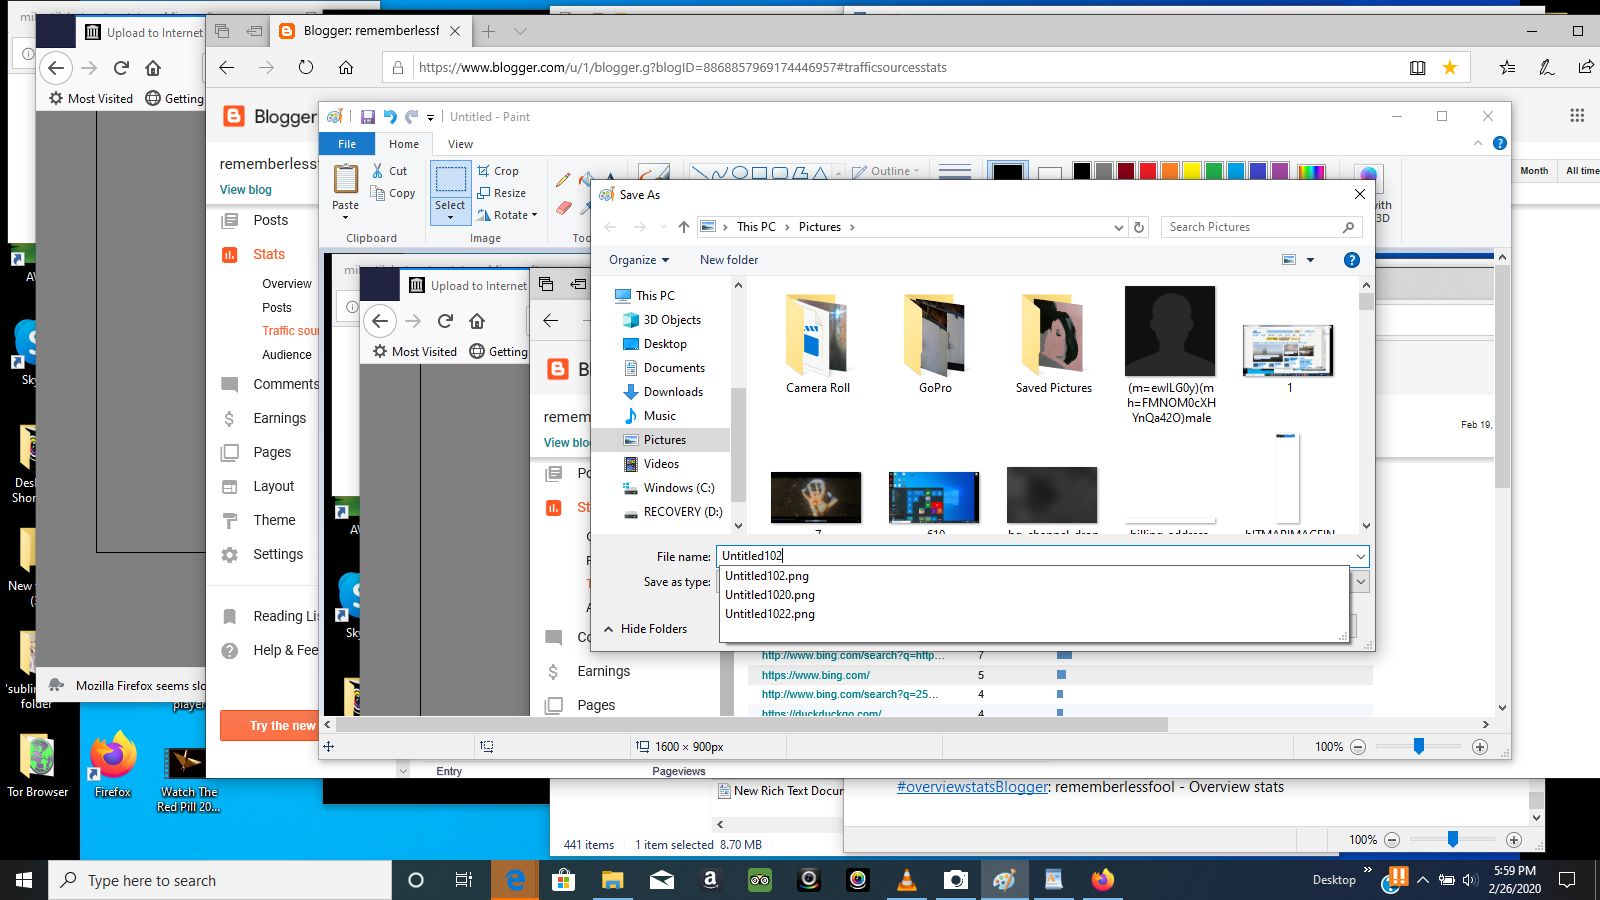Choose the yellow color swatch in Paint's palette
Viewport: 1600px width, 900px height.
[x=1191, y=171]
